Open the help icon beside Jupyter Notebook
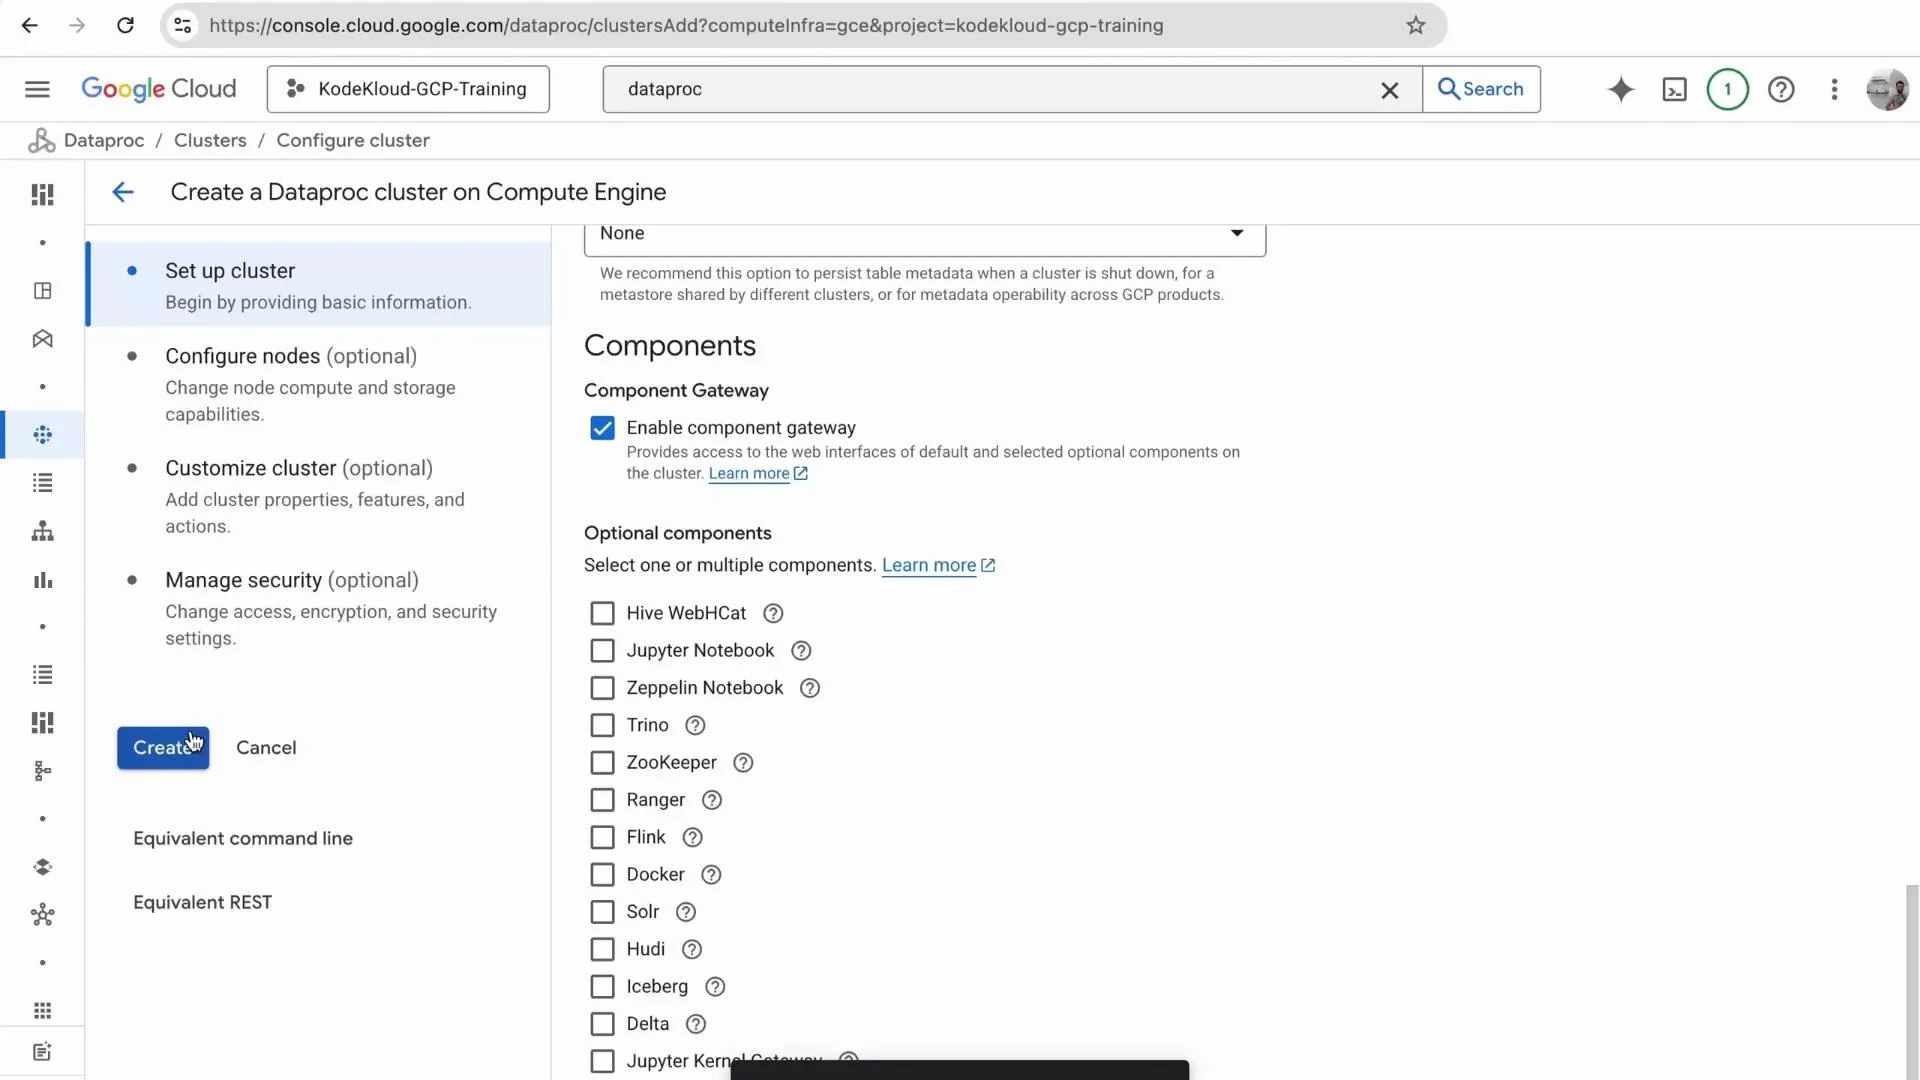 tap(801, 651)
